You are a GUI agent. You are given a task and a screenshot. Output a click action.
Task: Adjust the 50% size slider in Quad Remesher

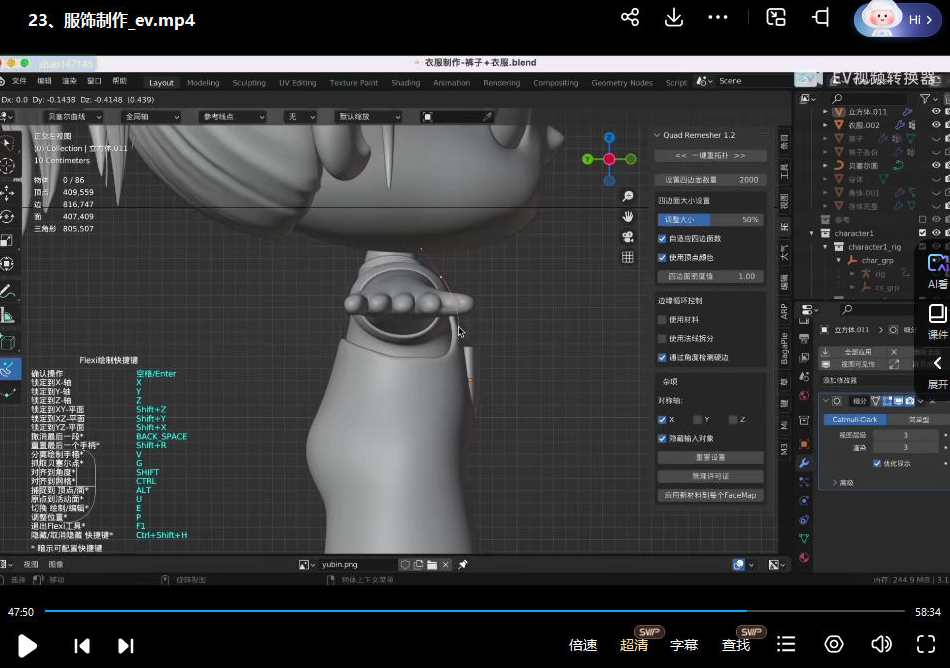pyautogui.click(x=710, y=219)
